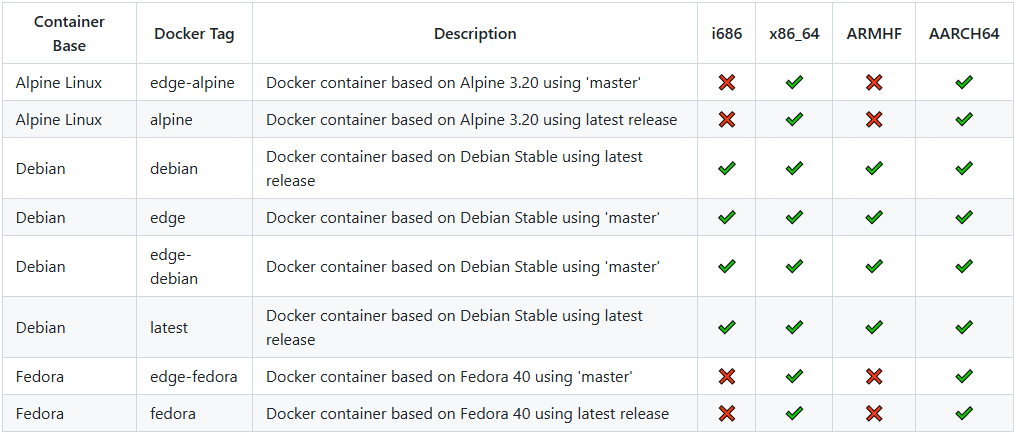This screenshot has width=1014, height=435.
Task: Click the green check for edge tag i686
Action: (x=727, y=217)
